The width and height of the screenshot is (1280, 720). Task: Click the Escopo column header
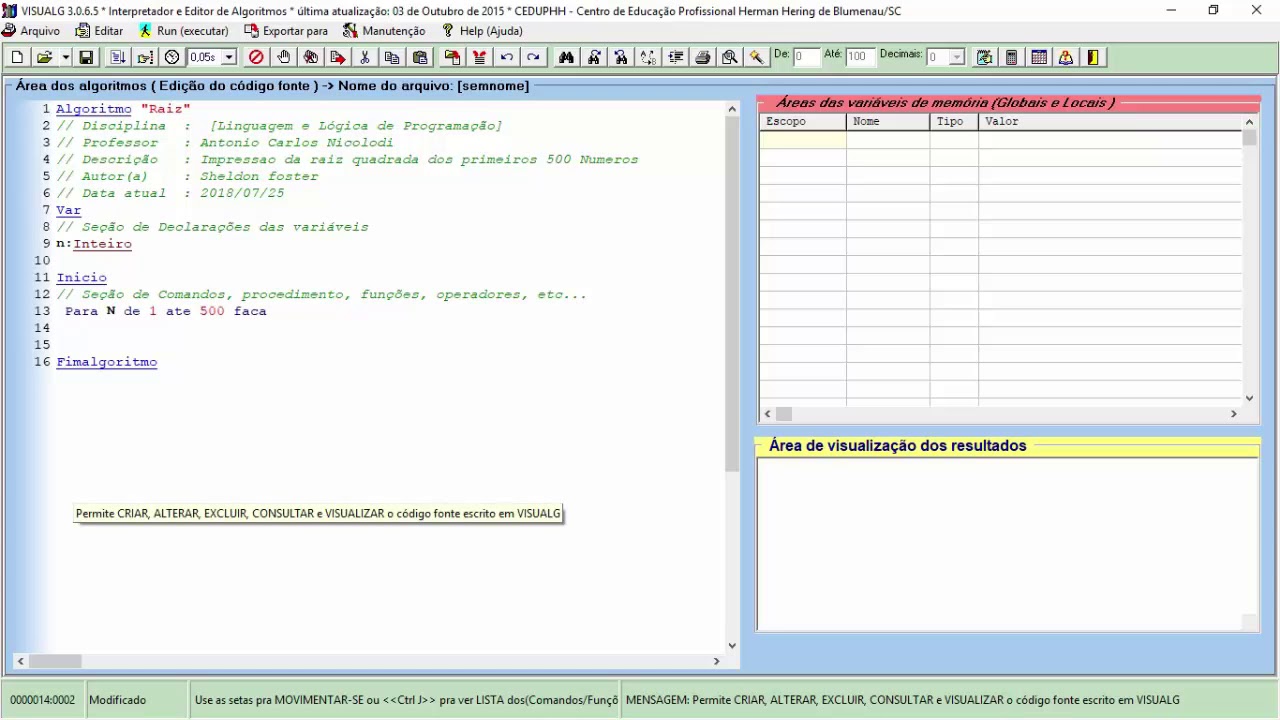tap(803, 121)
